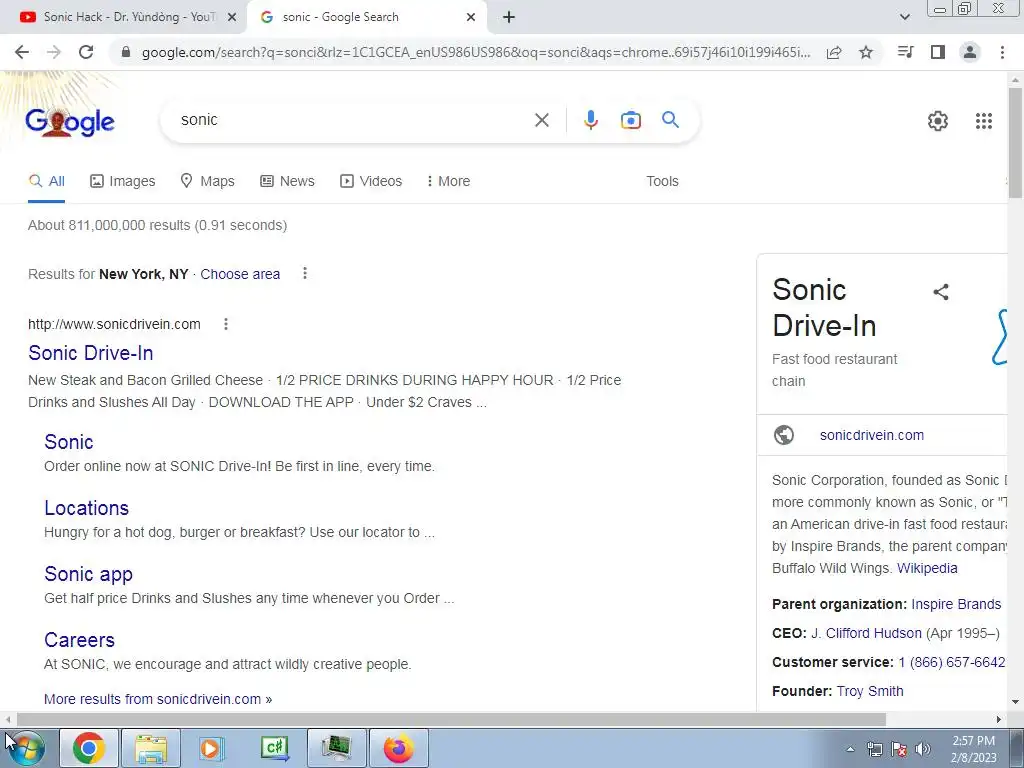
Task: Visit sonicdrivein.com from the knowledge panel
Action: coord(872,436)
